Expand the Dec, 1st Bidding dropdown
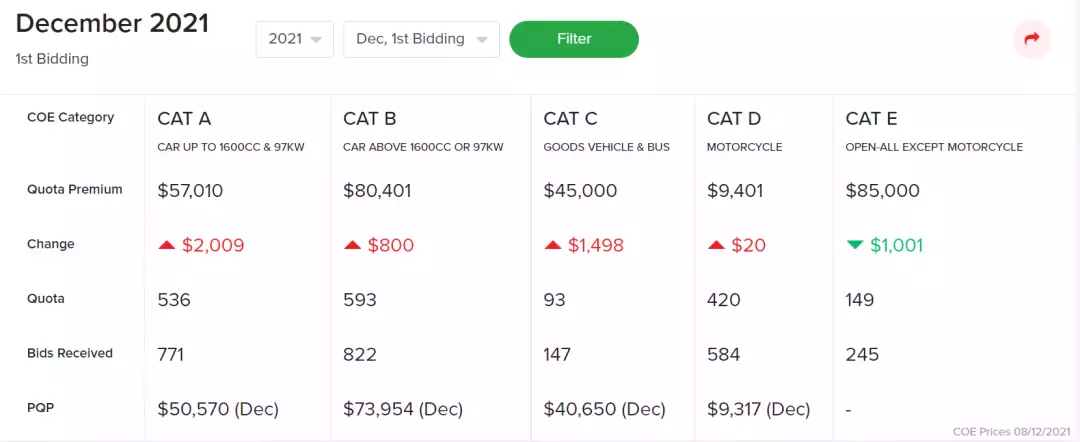 click(x=421, y=40)
